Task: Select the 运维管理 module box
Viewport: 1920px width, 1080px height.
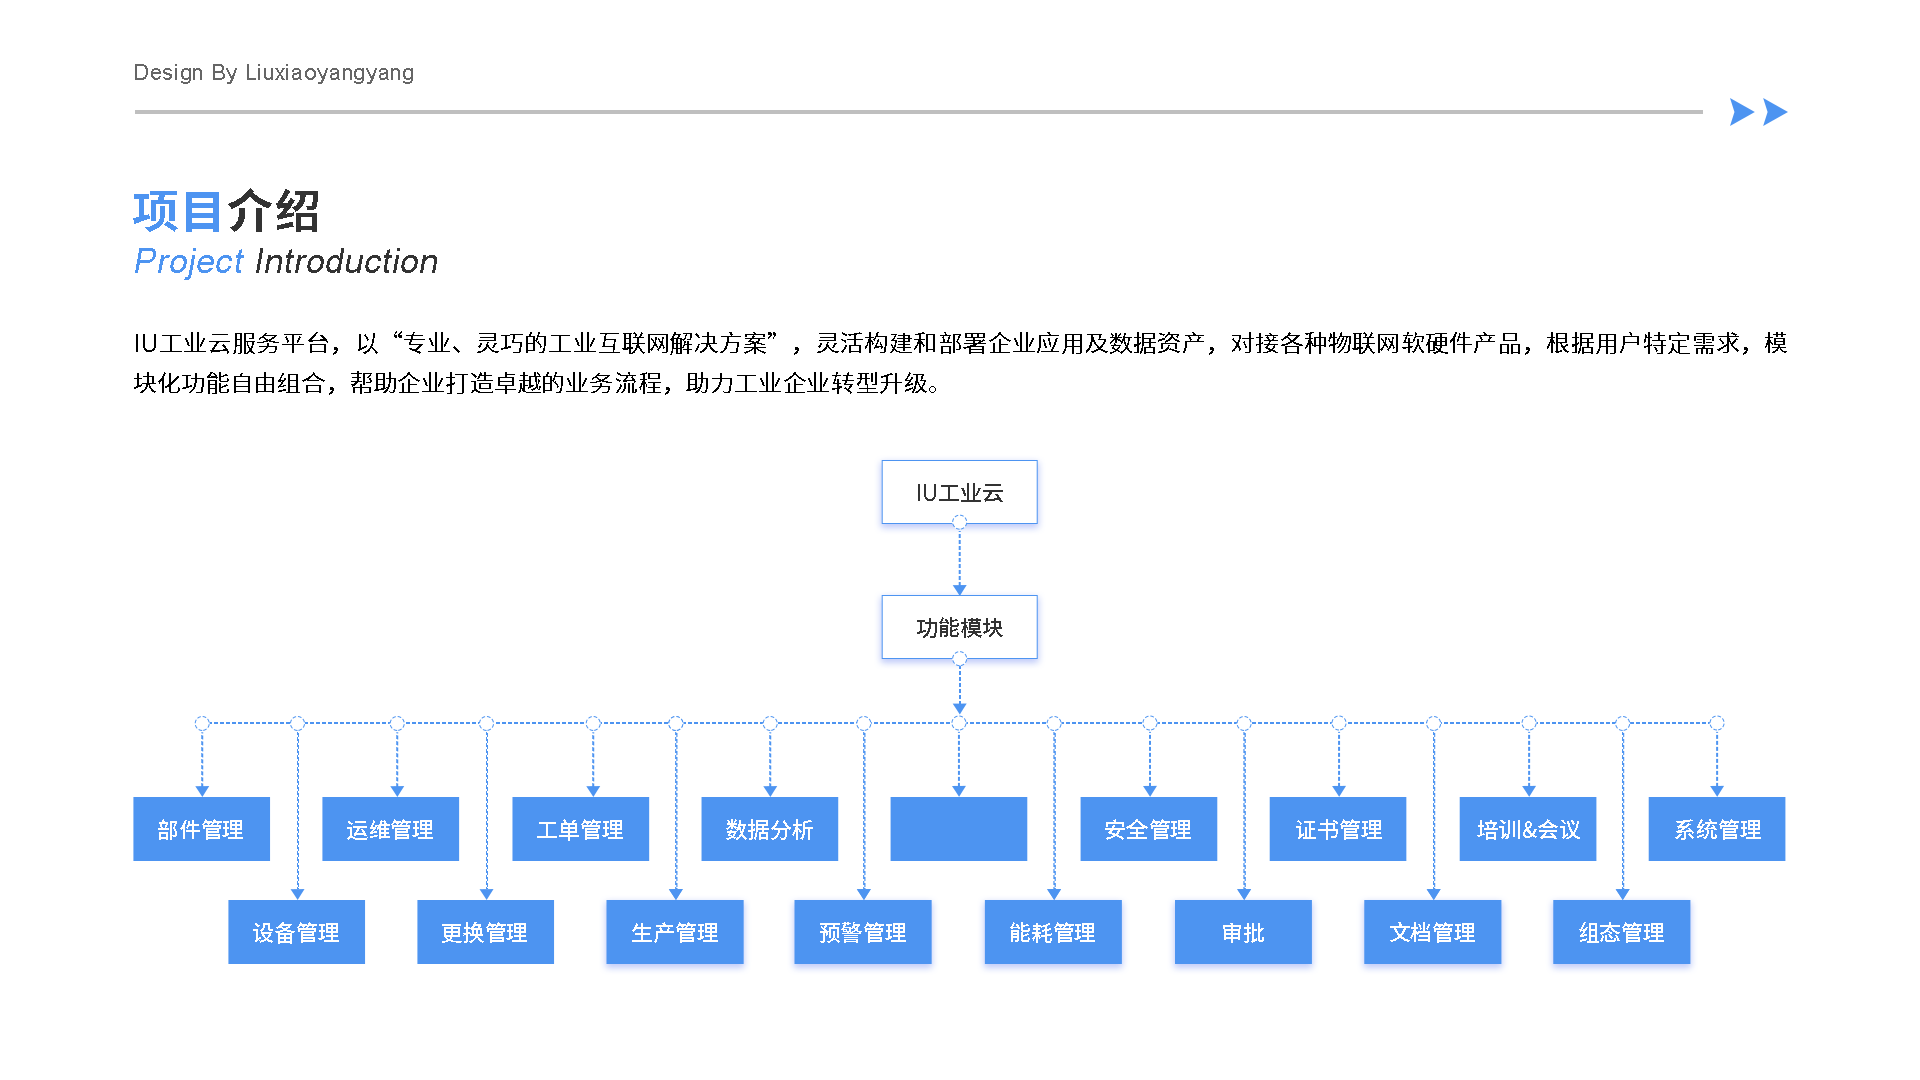Action: tap(390, 829)
